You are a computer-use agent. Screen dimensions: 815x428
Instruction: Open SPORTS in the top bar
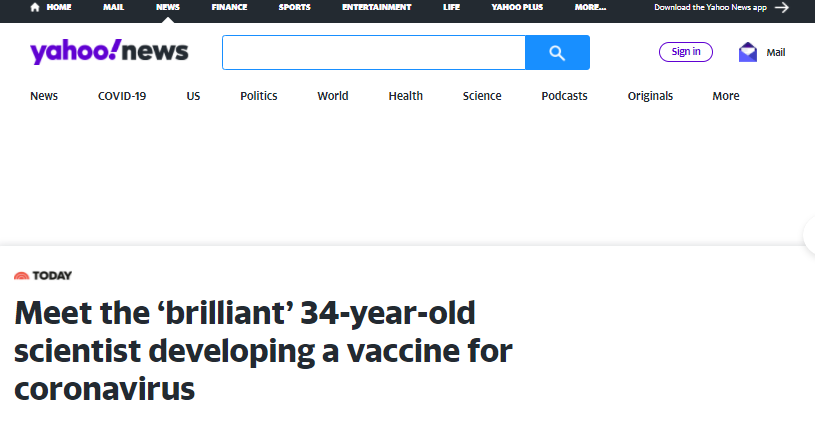pyautogui.click(x=294, y=7)
